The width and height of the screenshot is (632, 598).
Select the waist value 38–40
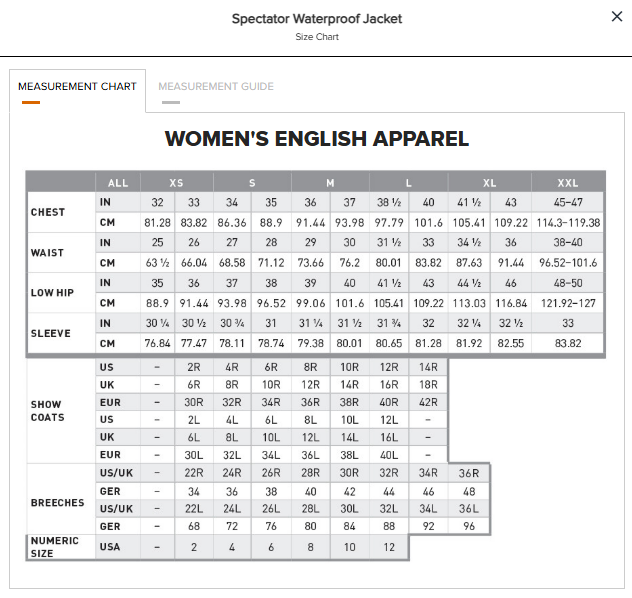[x=568, y=243]
